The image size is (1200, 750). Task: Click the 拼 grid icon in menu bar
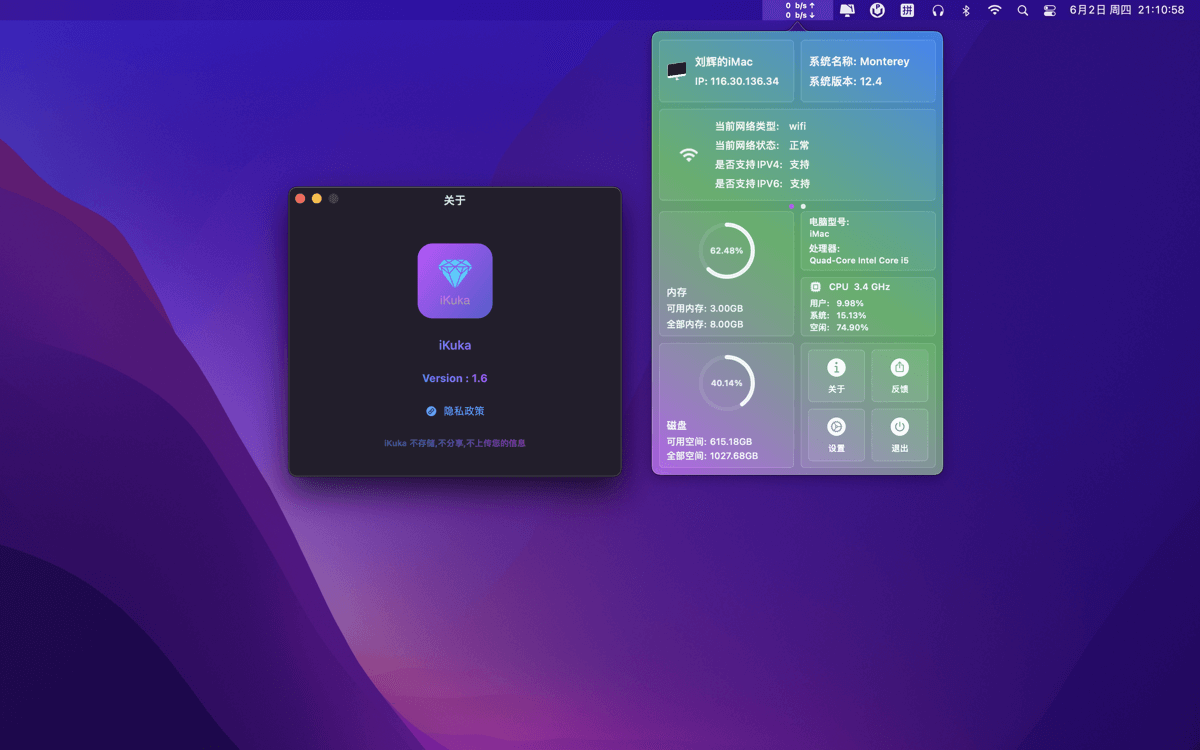(x=907, y=10)
